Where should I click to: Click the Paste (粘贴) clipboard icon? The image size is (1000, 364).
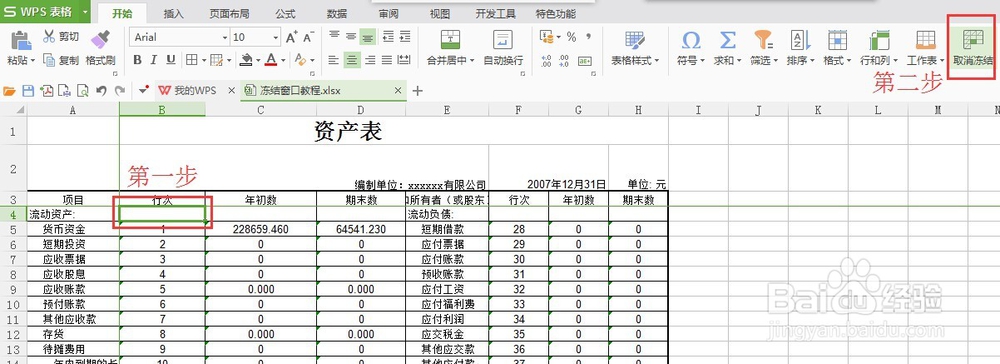click(21, 40)
